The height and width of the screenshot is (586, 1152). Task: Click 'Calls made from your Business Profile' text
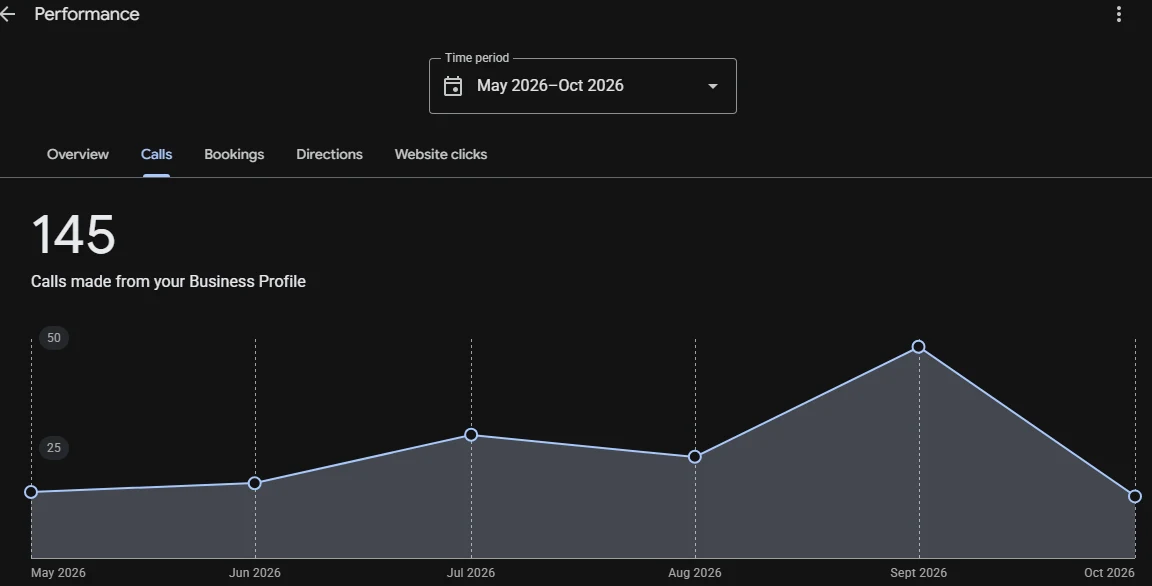pos(168,281)
